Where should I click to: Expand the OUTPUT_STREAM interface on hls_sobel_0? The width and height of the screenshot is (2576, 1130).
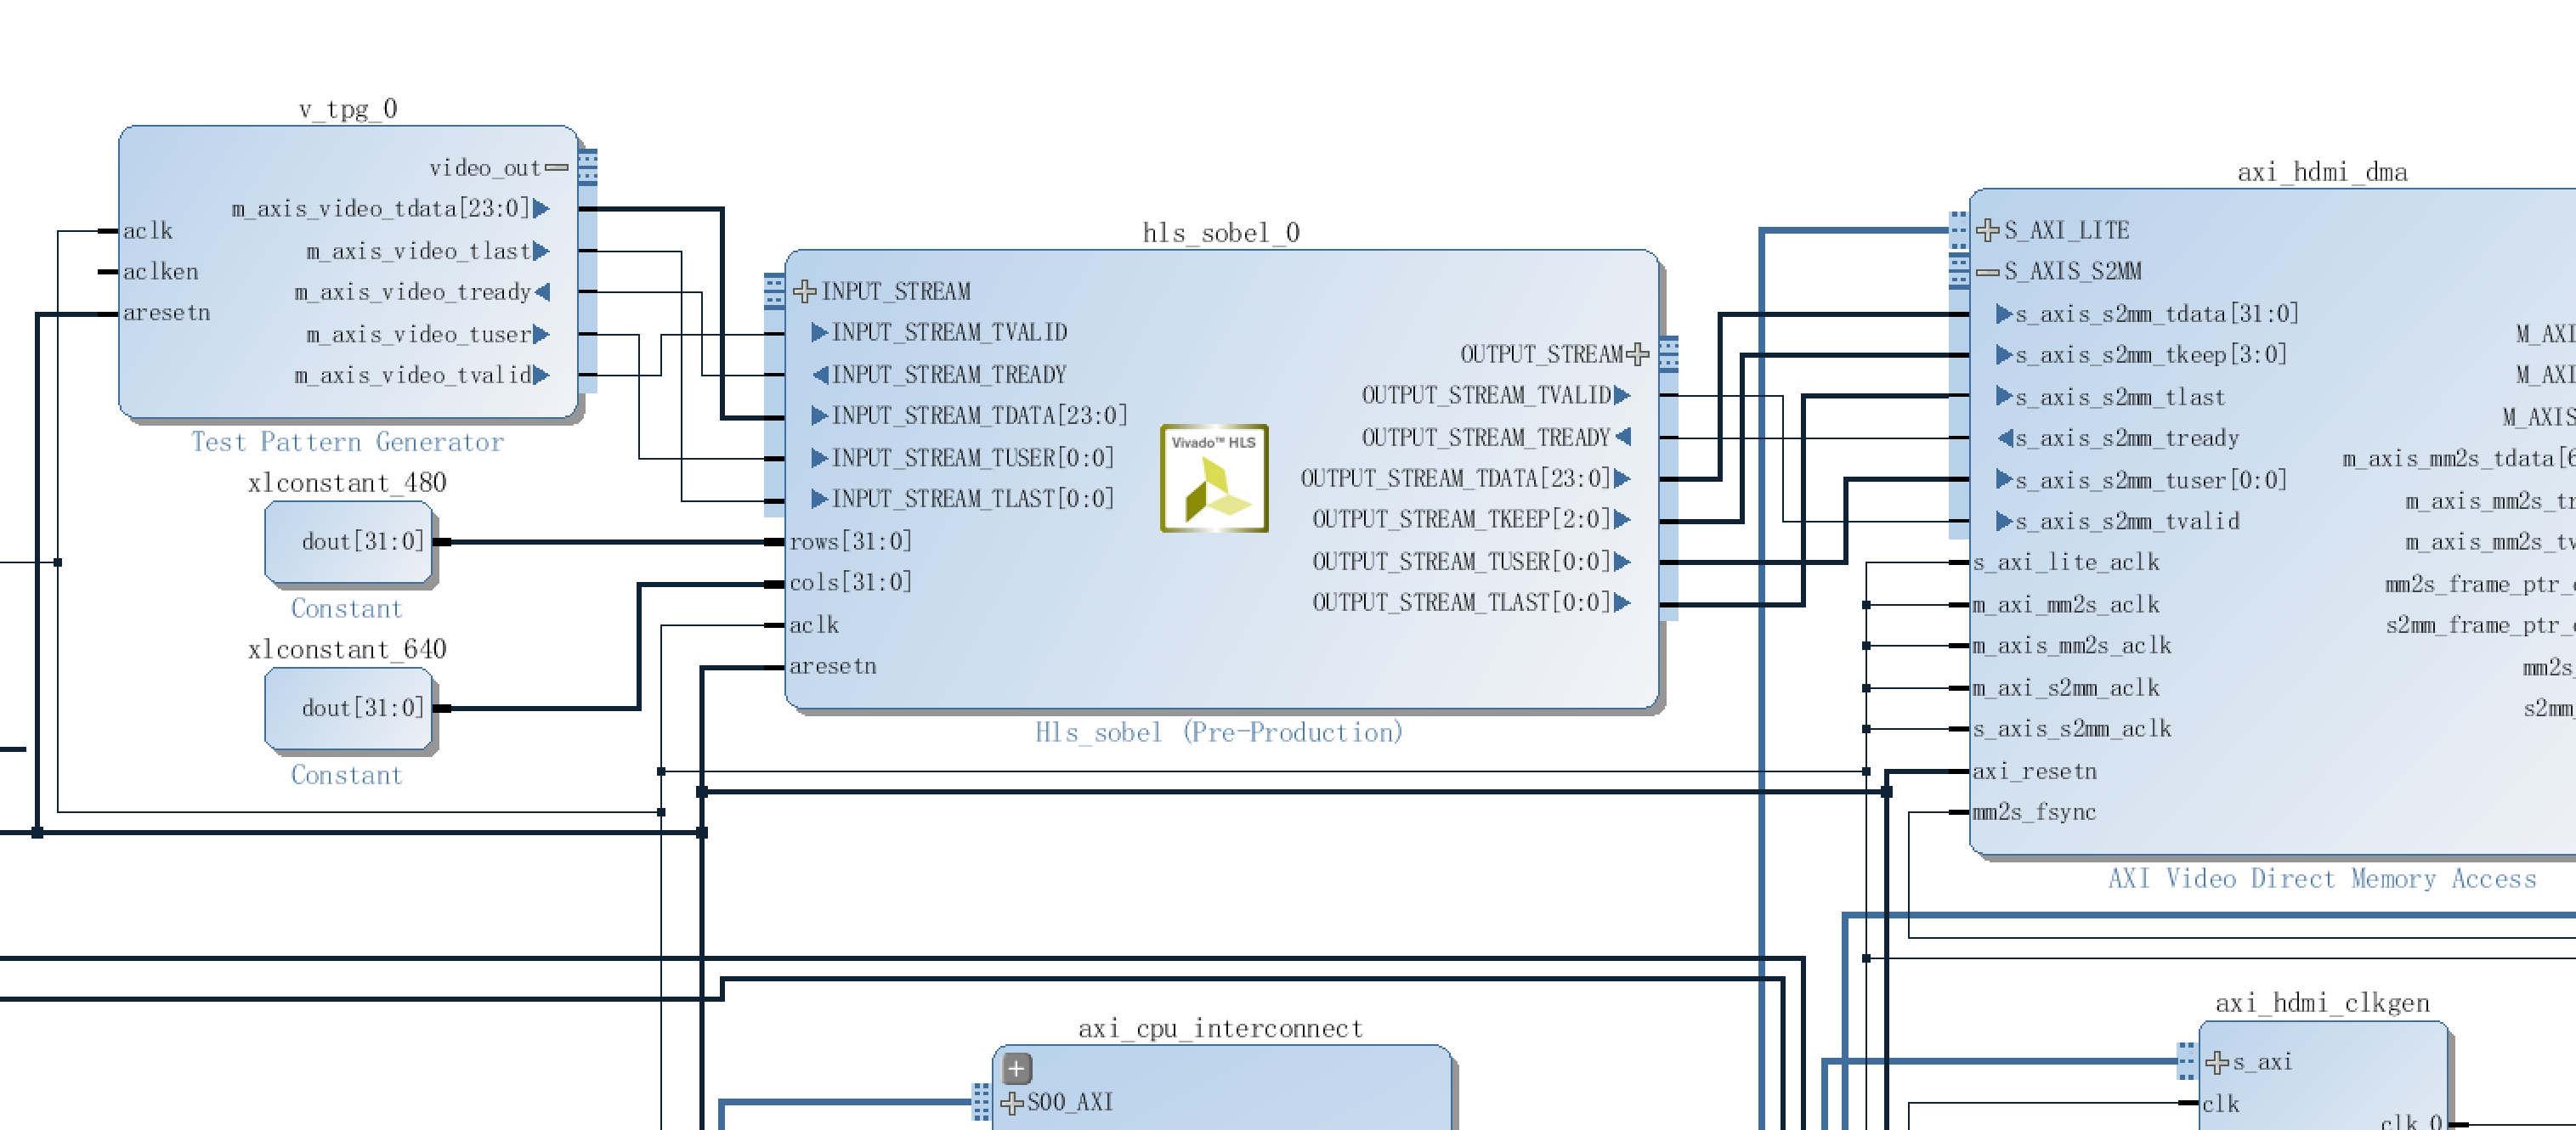click(x=1637, y=354)
